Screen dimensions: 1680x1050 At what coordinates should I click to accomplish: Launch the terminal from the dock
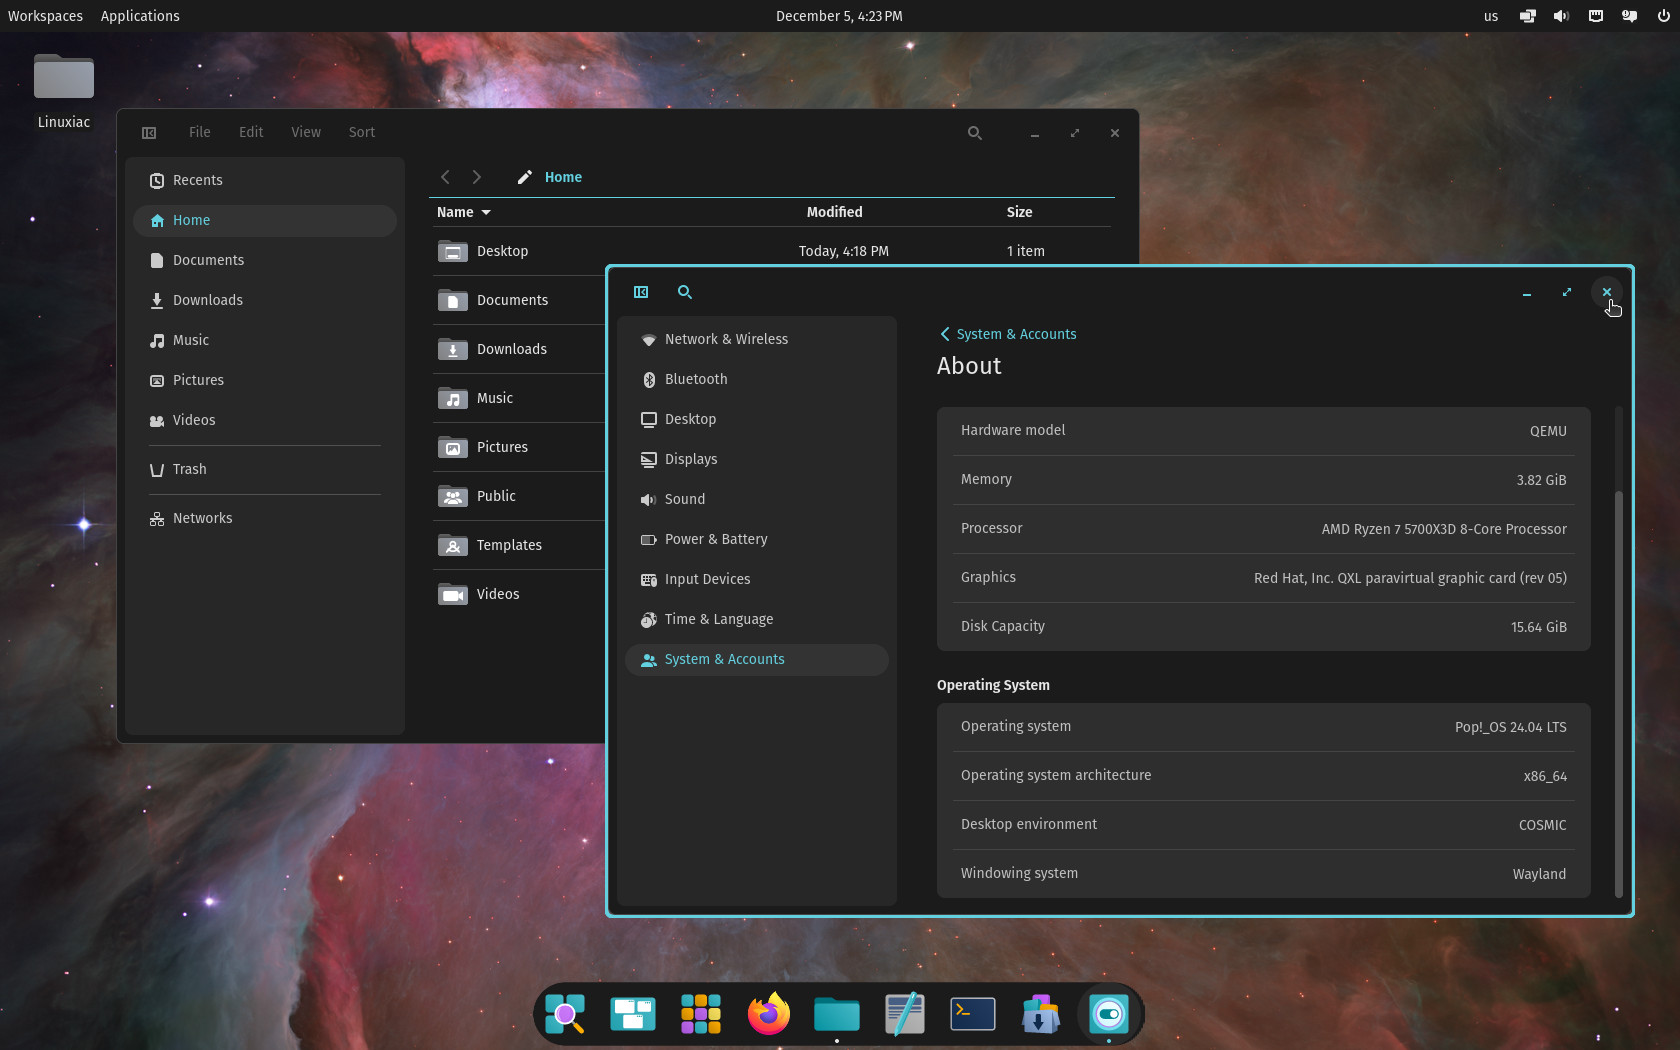coord(973,1014)
